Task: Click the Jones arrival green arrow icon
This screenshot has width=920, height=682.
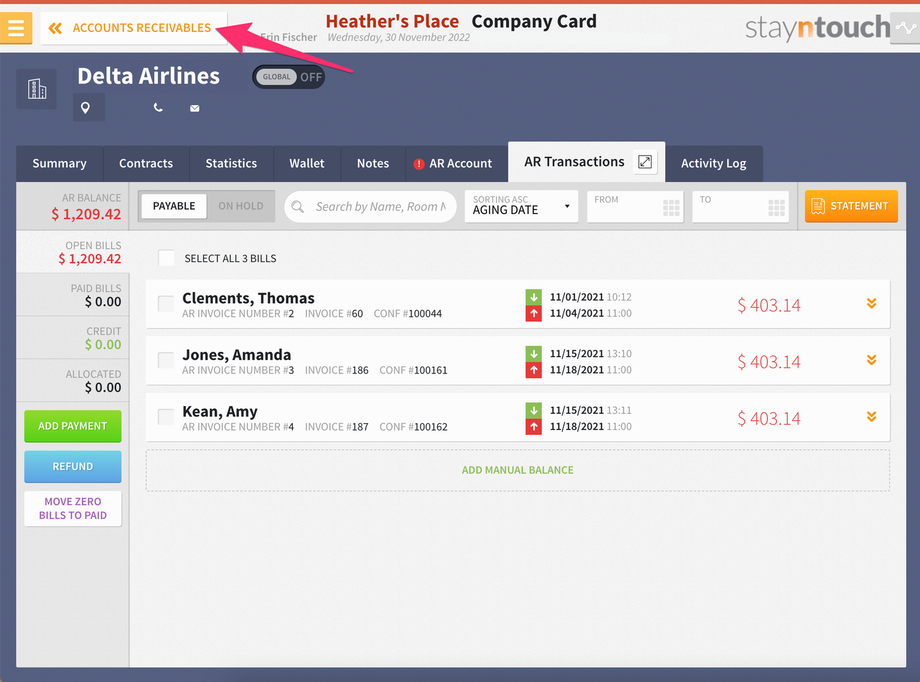Action: coord(533,353)
